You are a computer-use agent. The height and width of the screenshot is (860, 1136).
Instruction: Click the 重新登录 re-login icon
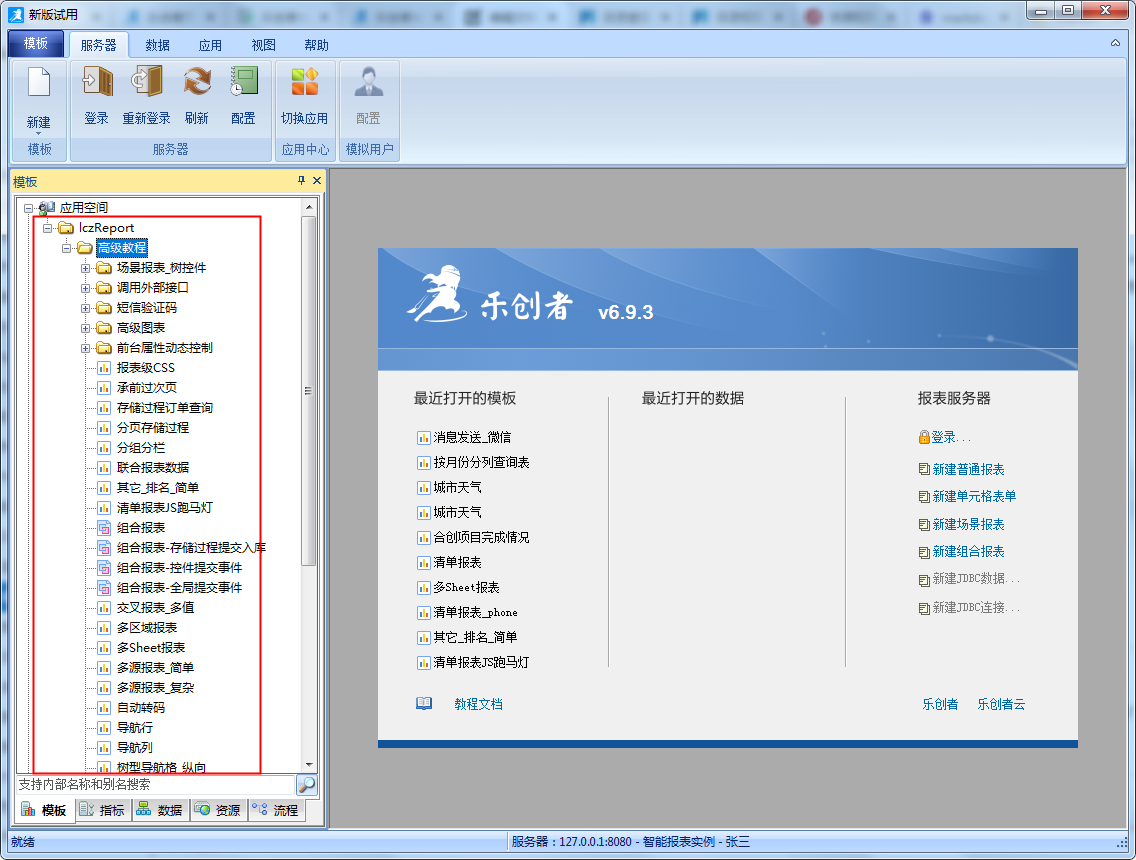(146, 82)
